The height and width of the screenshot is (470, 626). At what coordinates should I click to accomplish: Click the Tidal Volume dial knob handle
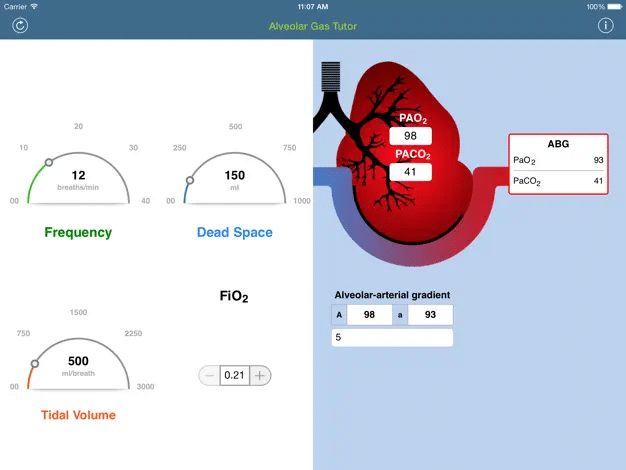35,363
